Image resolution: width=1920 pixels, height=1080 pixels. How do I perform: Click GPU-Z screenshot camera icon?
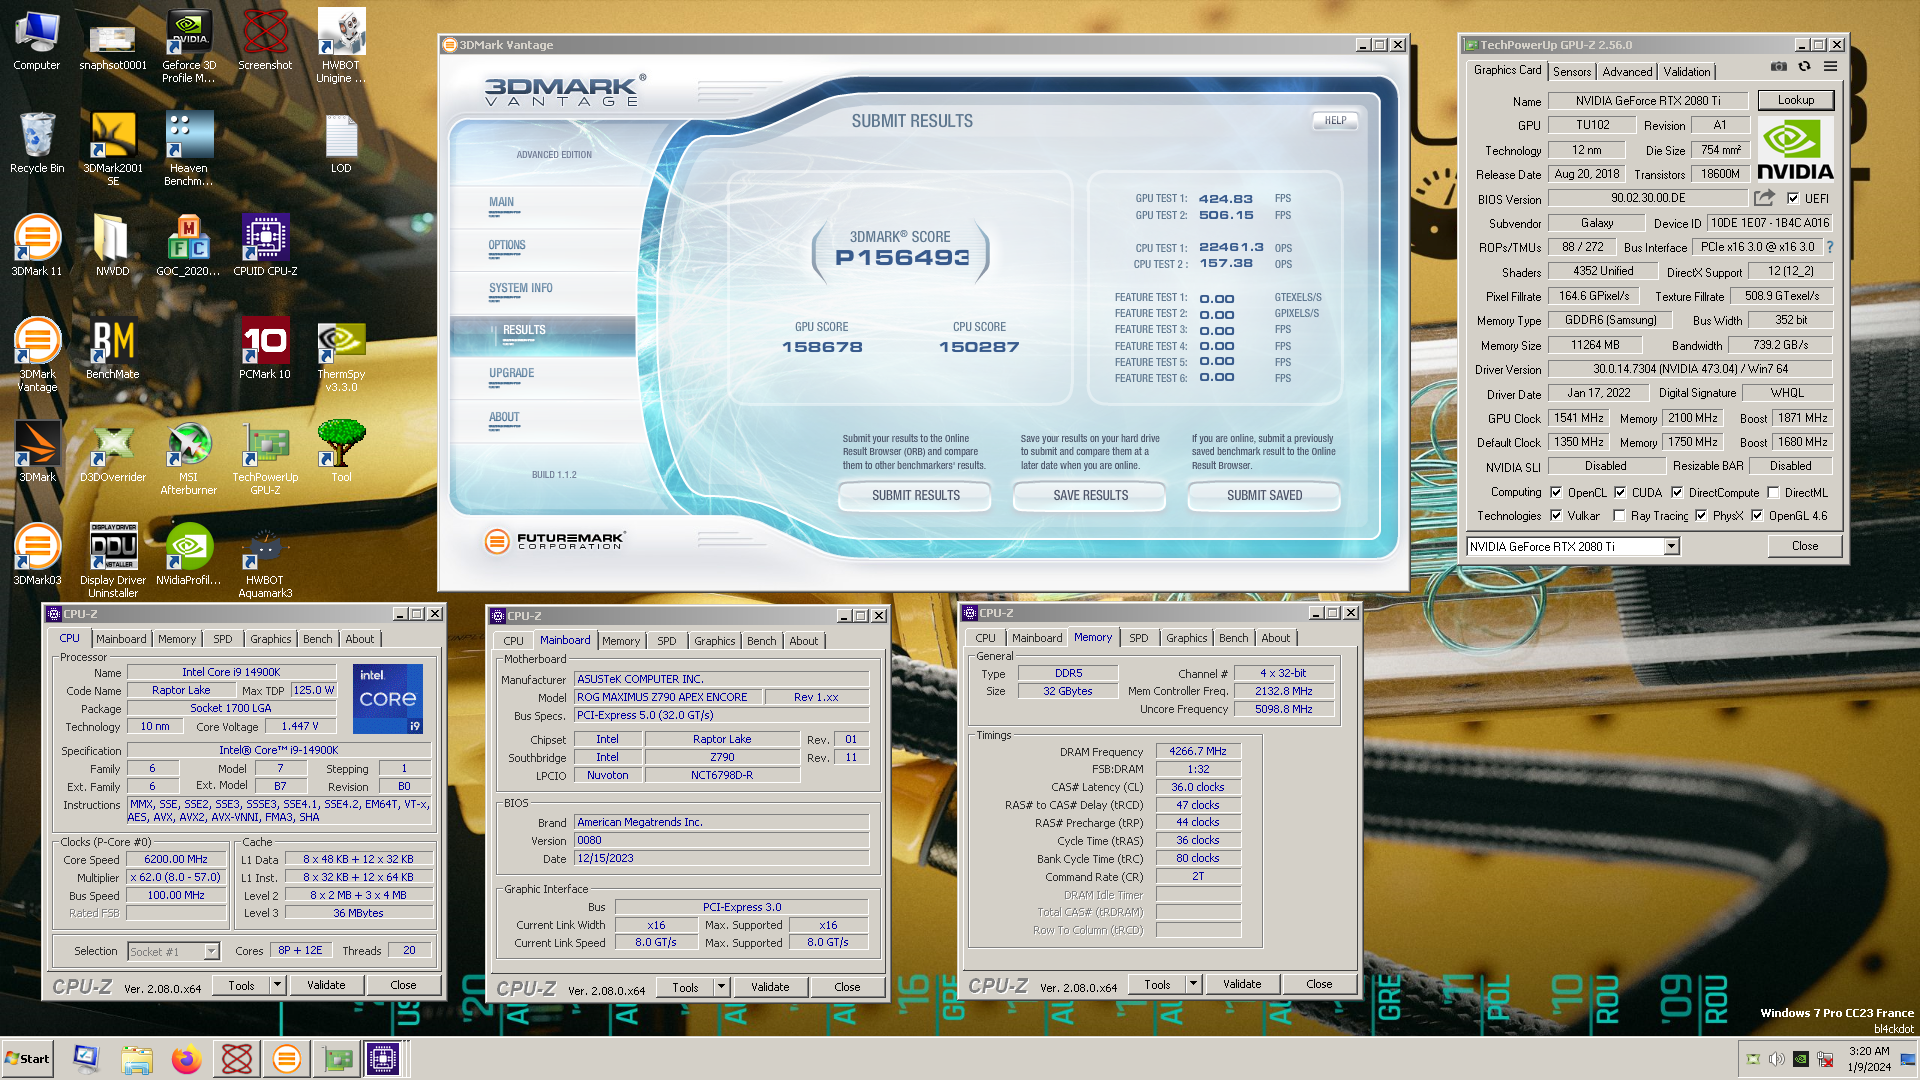pos(1779,67)
